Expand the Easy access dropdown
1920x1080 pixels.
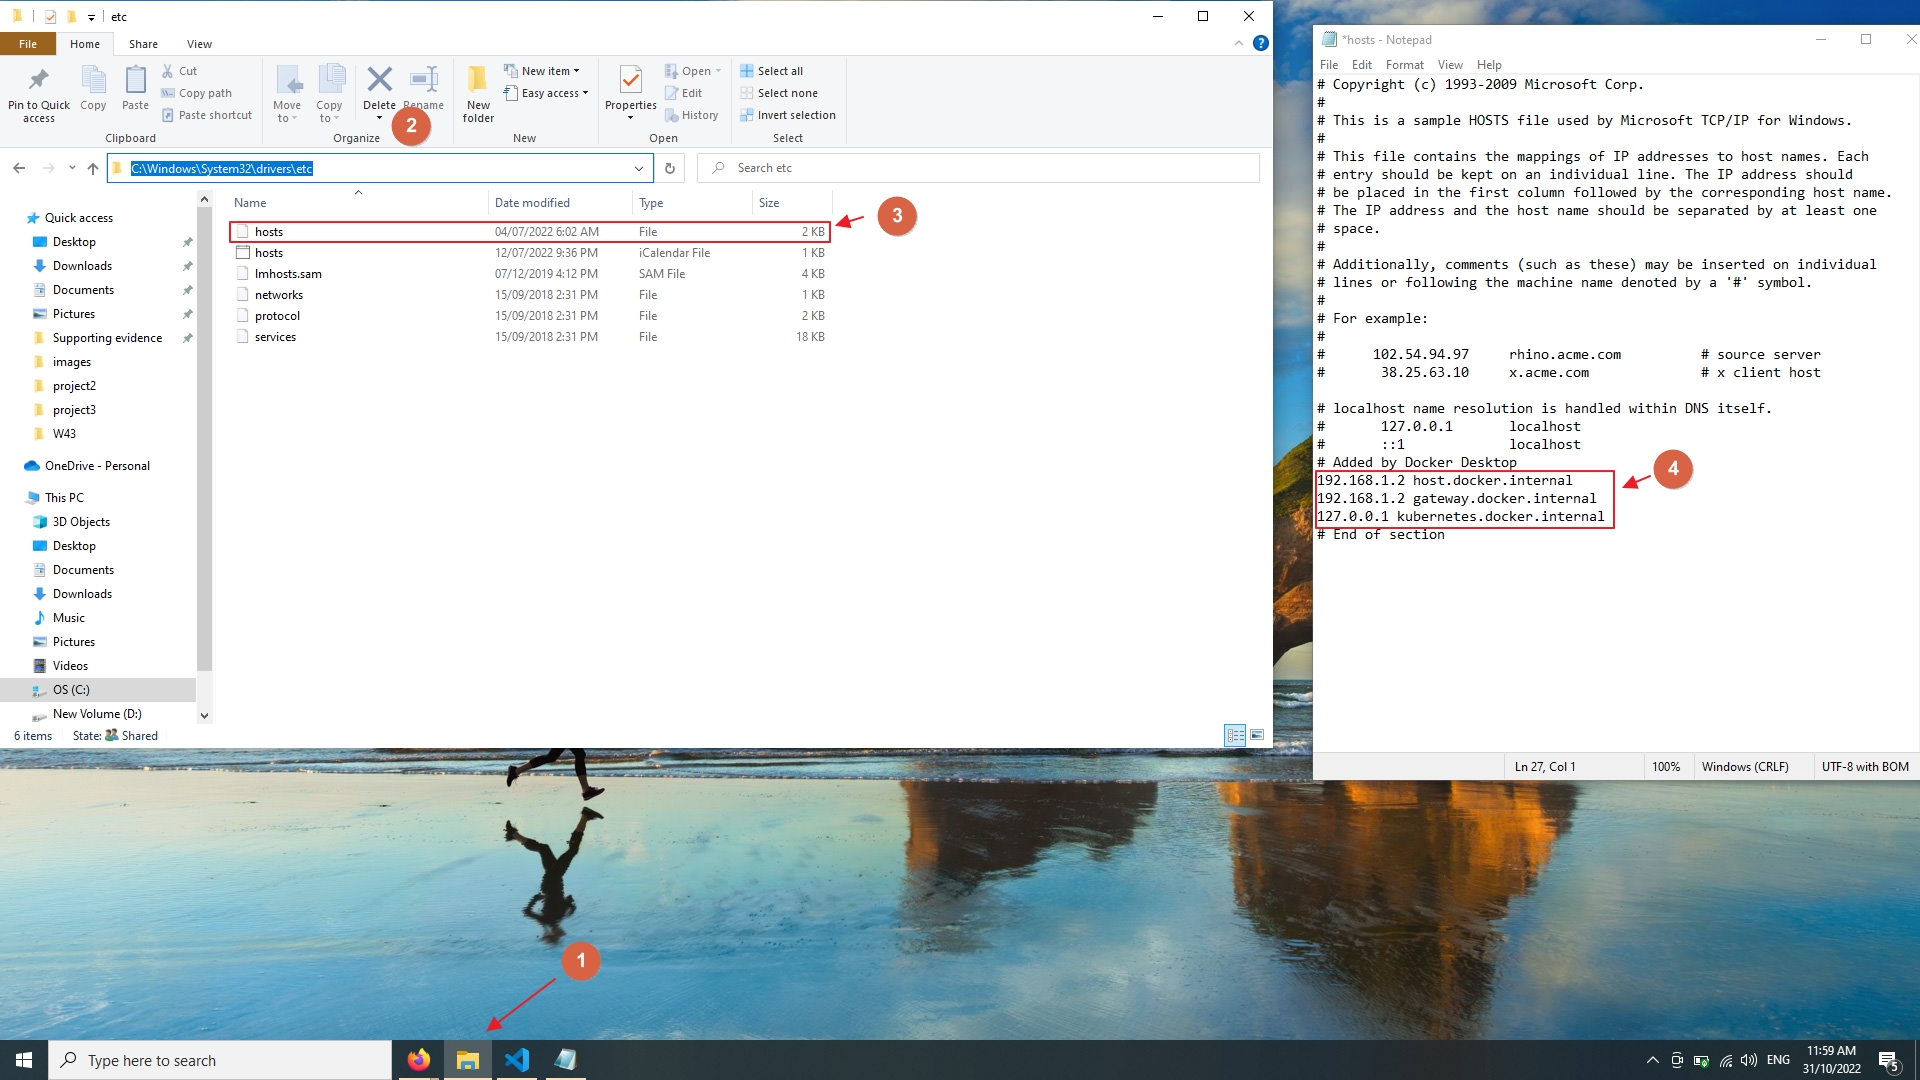coord(546,93)
